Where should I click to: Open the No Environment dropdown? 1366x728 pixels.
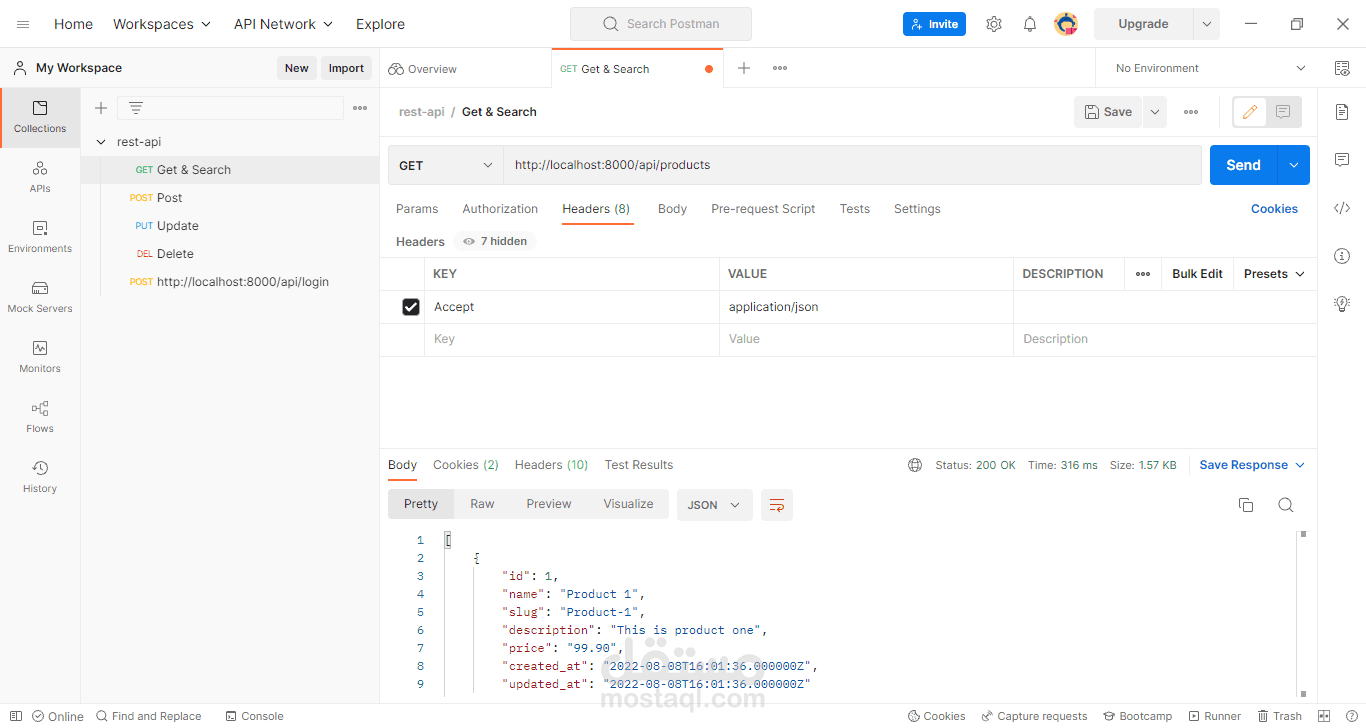tap(1210, 68)
